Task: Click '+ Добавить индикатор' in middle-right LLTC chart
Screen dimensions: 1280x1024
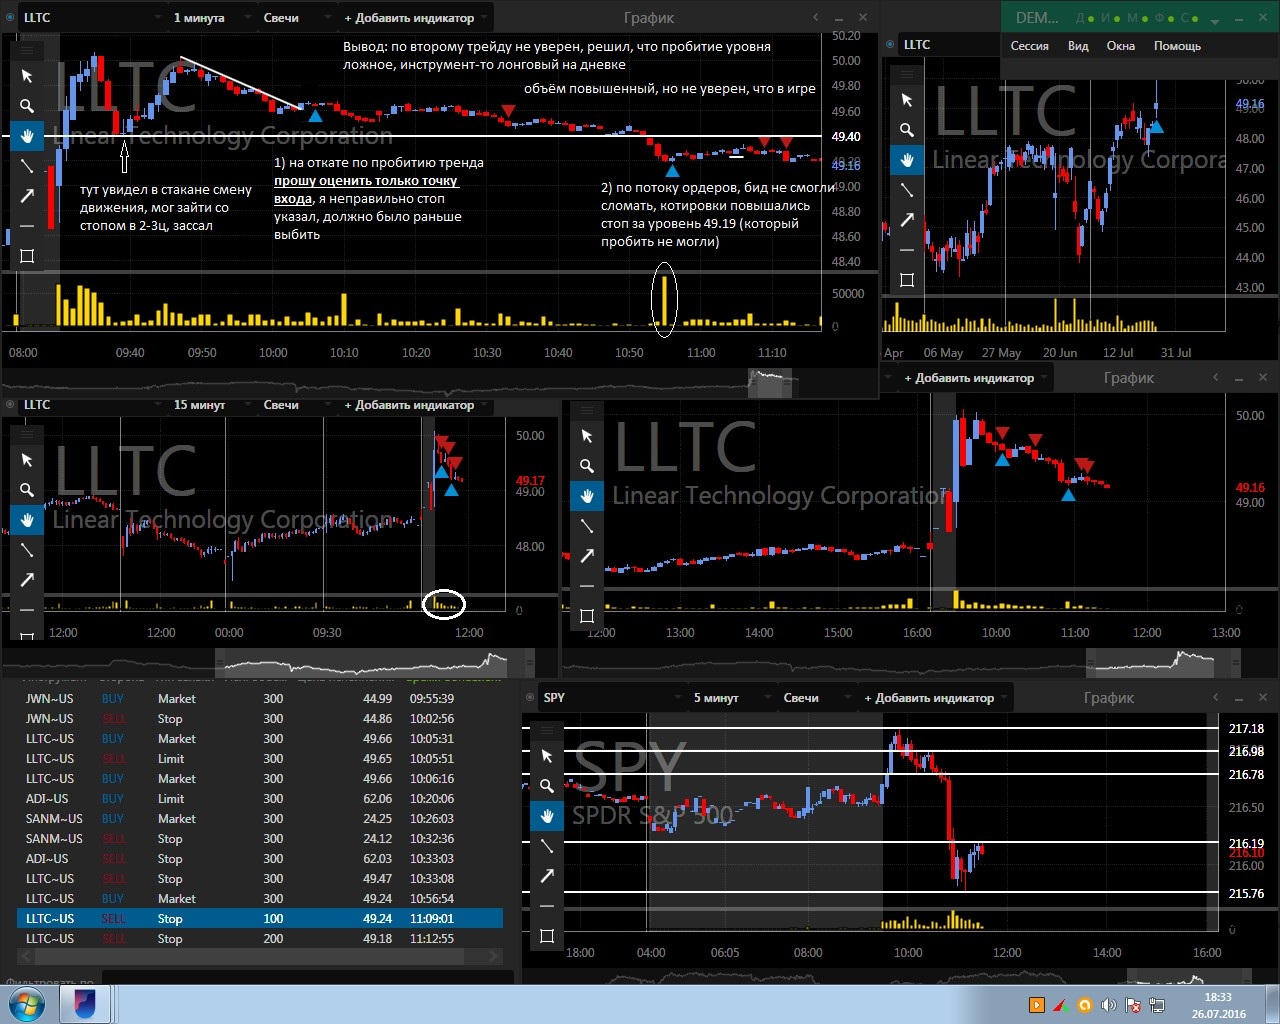Action: point(975,378)
